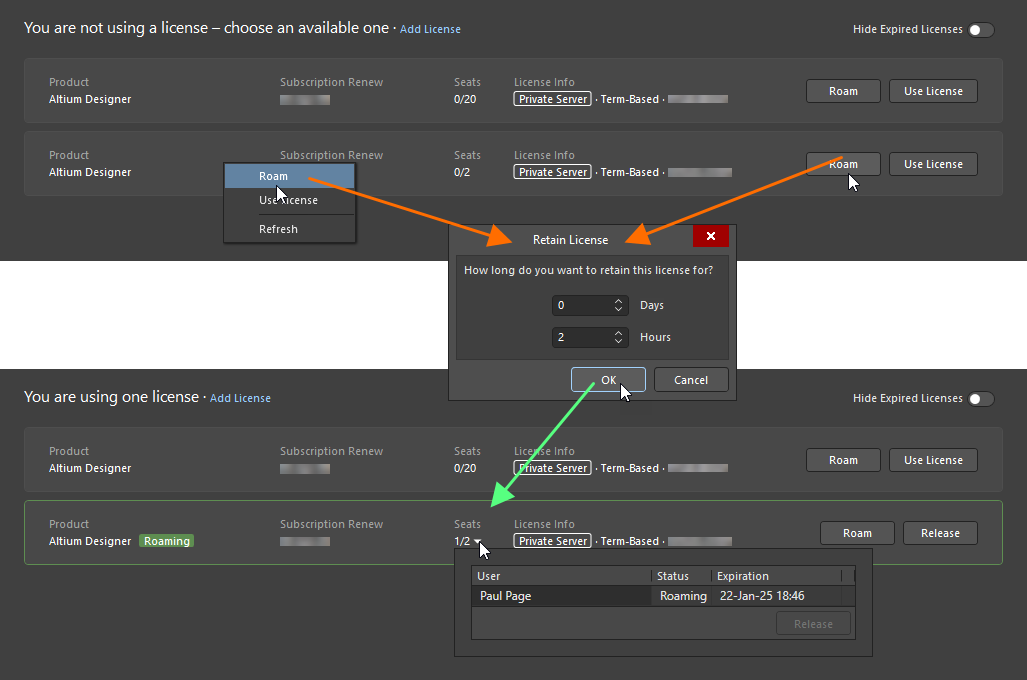Click Roam in bottom panel 0/20 row
The image size is (1027, 680).
tap(843, 460)
